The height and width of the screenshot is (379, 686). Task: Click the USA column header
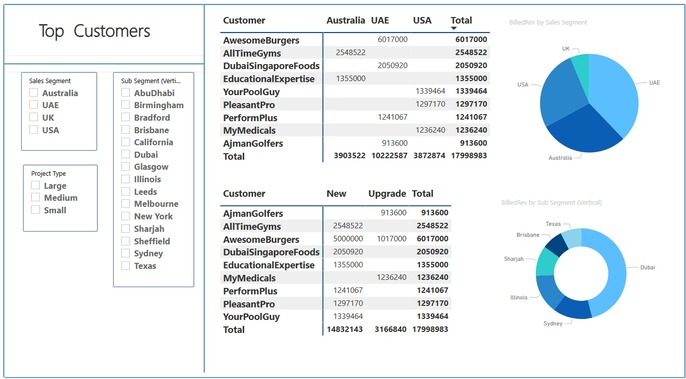(422, 20)
